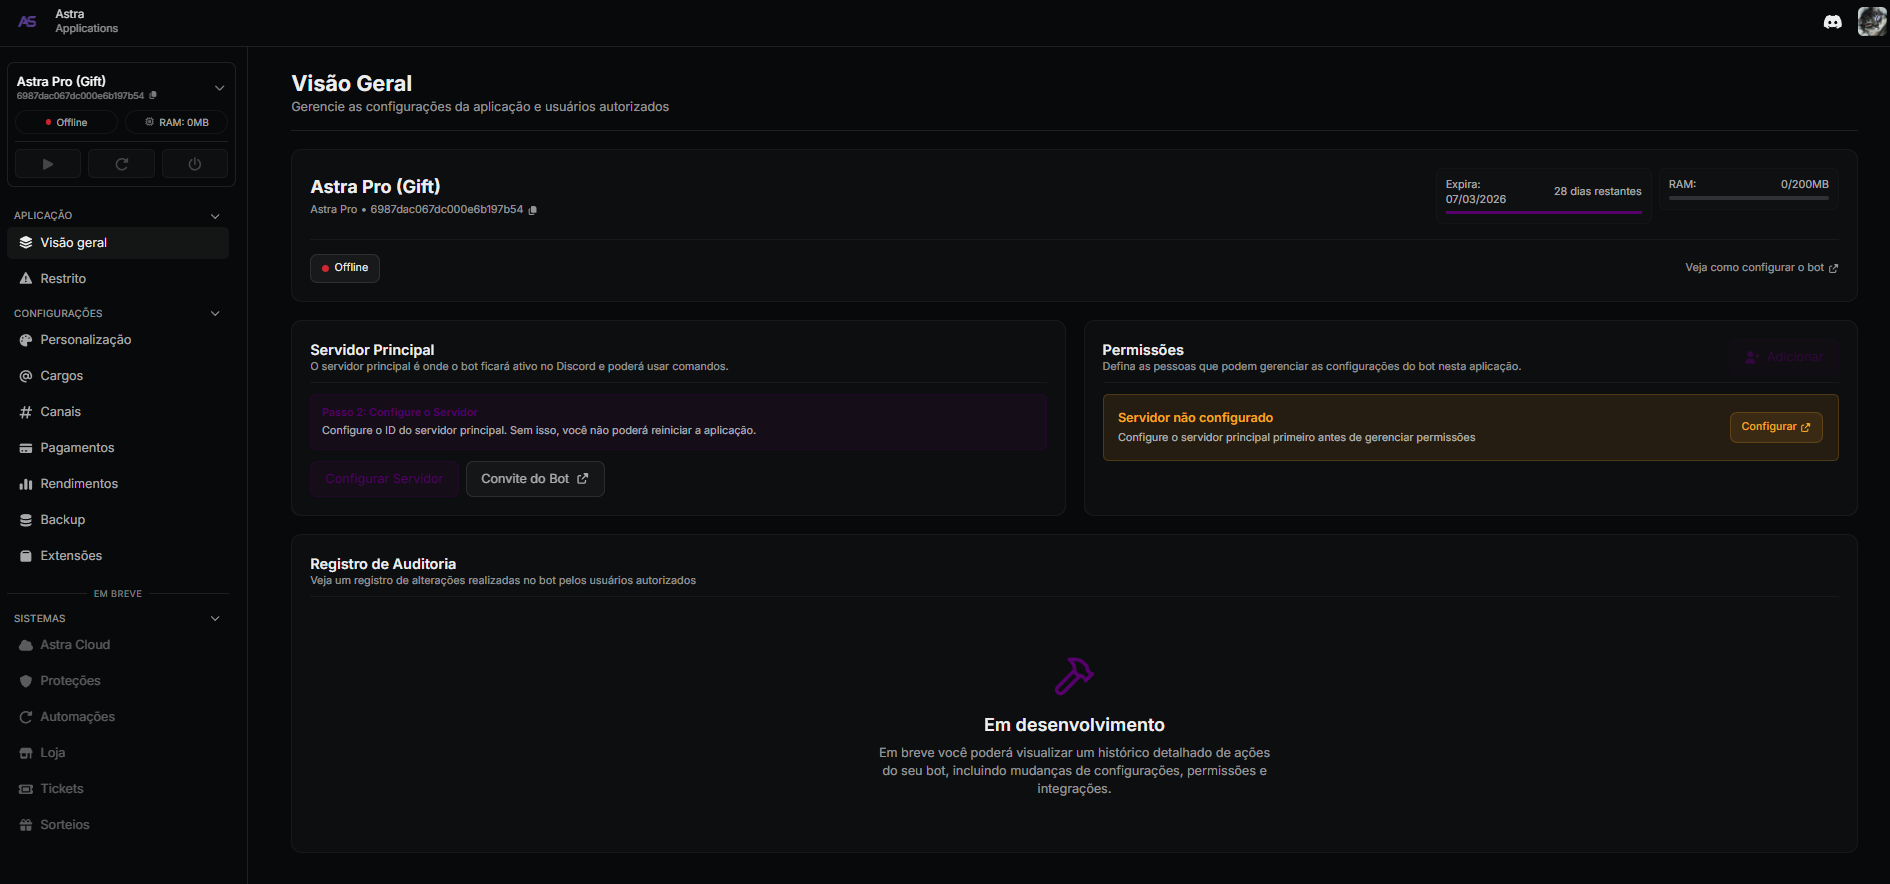Collapse the Sistemas section
This screenshot has height=884, width=1890.
tap(215, 619)
